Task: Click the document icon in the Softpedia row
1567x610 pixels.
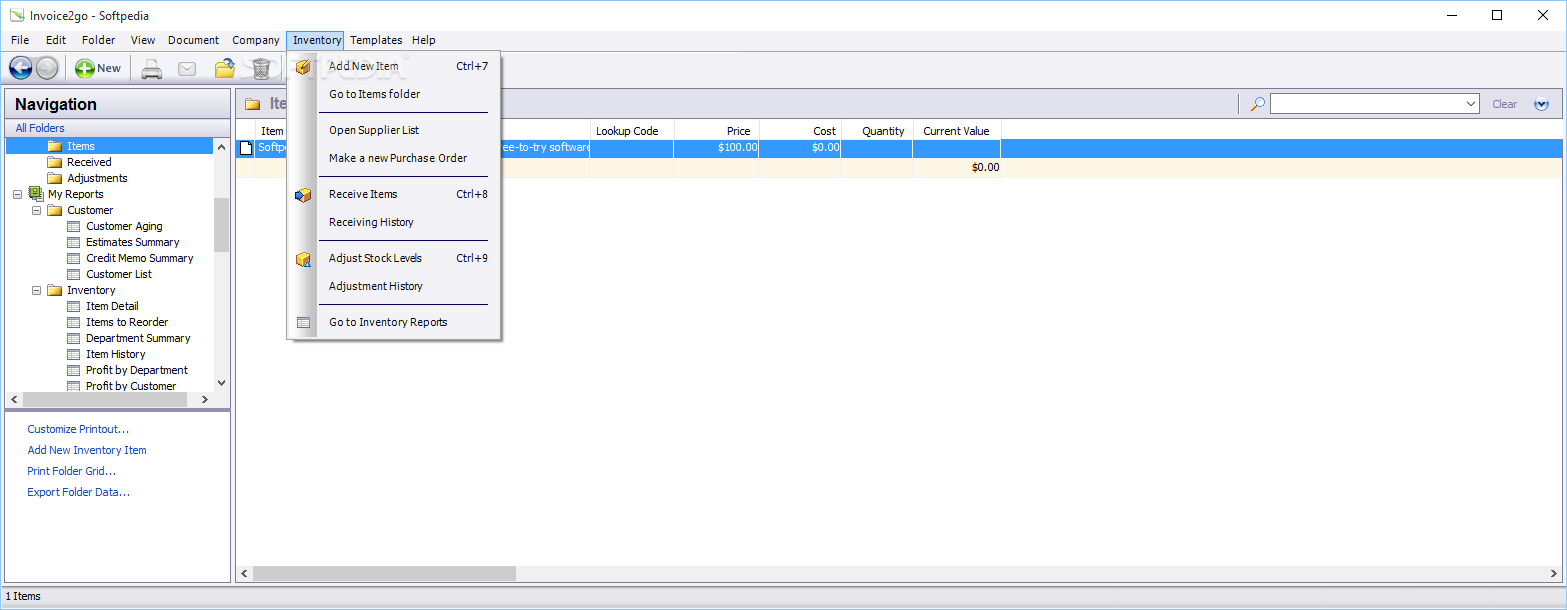Action: point(246,148)
